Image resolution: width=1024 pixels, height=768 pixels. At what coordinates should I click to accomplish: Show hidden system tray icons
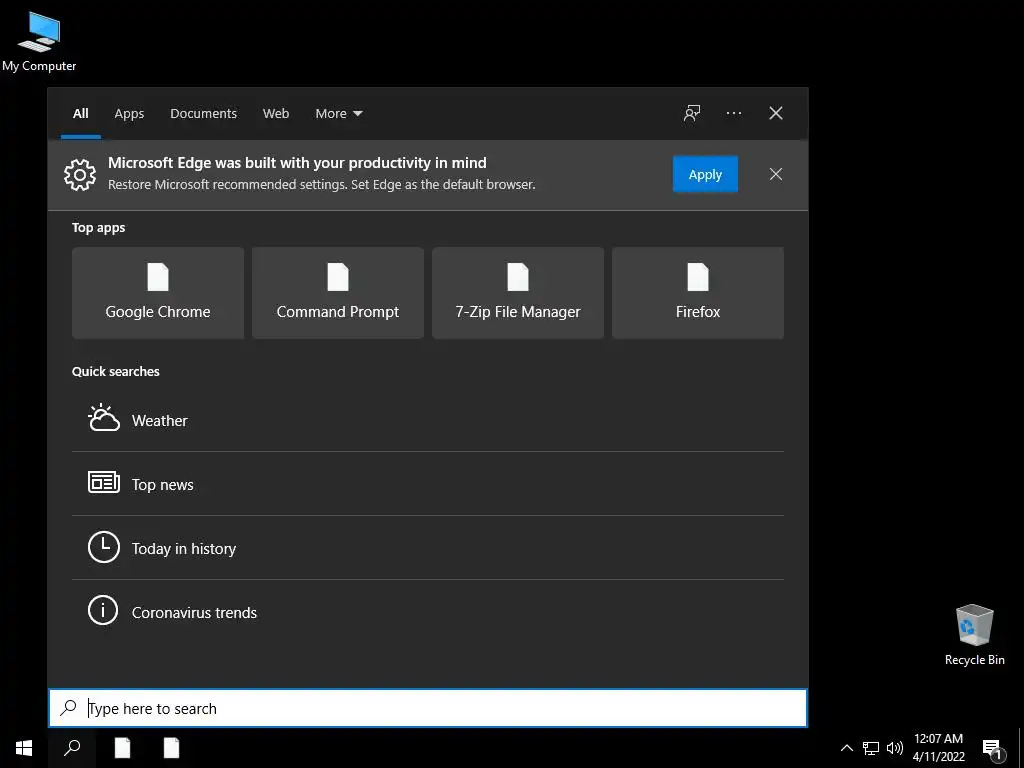pos(846,748)
